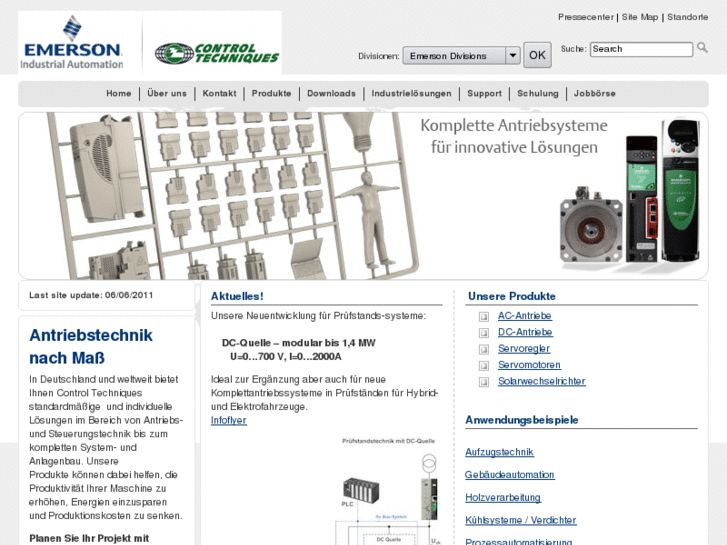
Task: Open the Kühlsysteme / Verdichter link
Action: click(521, 520)
